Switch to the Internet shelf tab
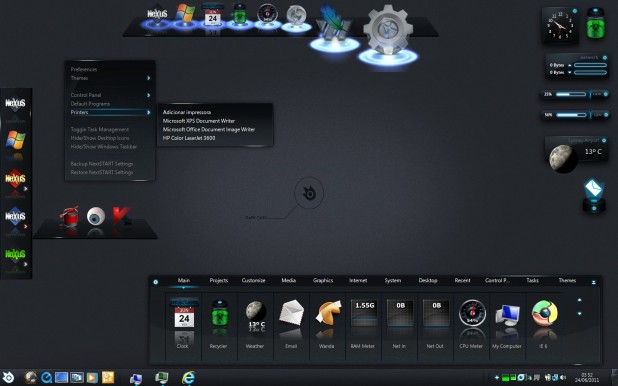This screenshot has height=386, width=618. pos(358,280)
